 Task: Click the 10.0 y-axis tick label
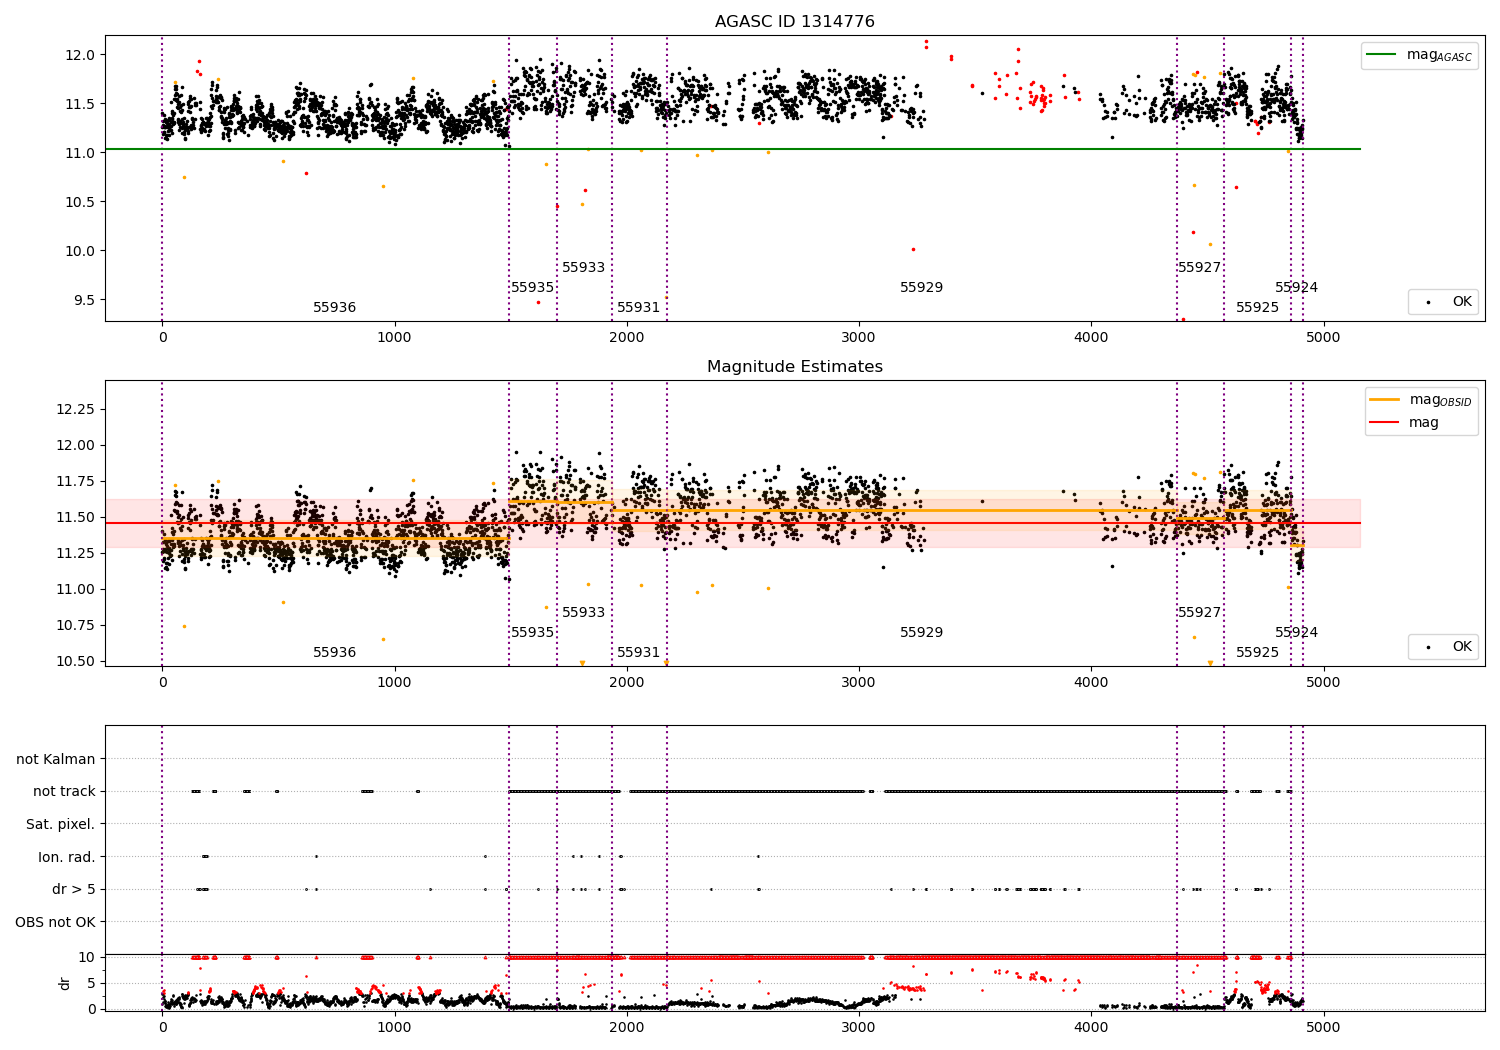coord(80,251)
